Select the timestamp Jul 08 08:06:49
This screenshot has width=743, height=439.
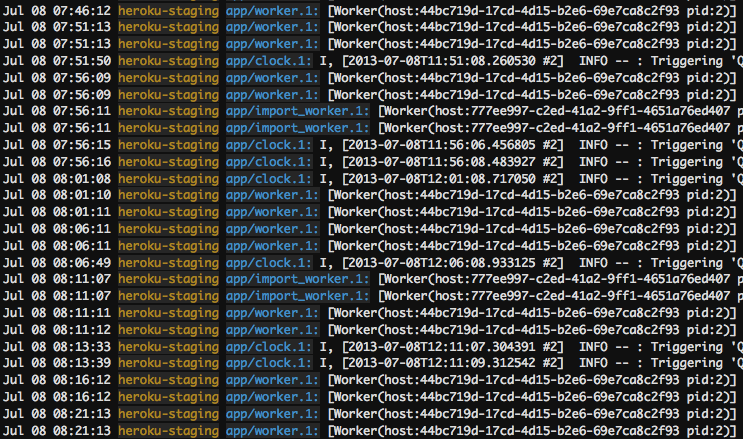coord(57,263)
